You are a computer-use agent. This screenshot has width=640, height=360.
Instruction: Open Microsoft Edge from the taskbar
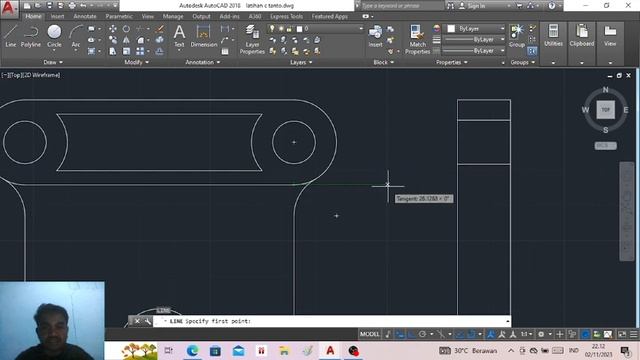(192, 351)
